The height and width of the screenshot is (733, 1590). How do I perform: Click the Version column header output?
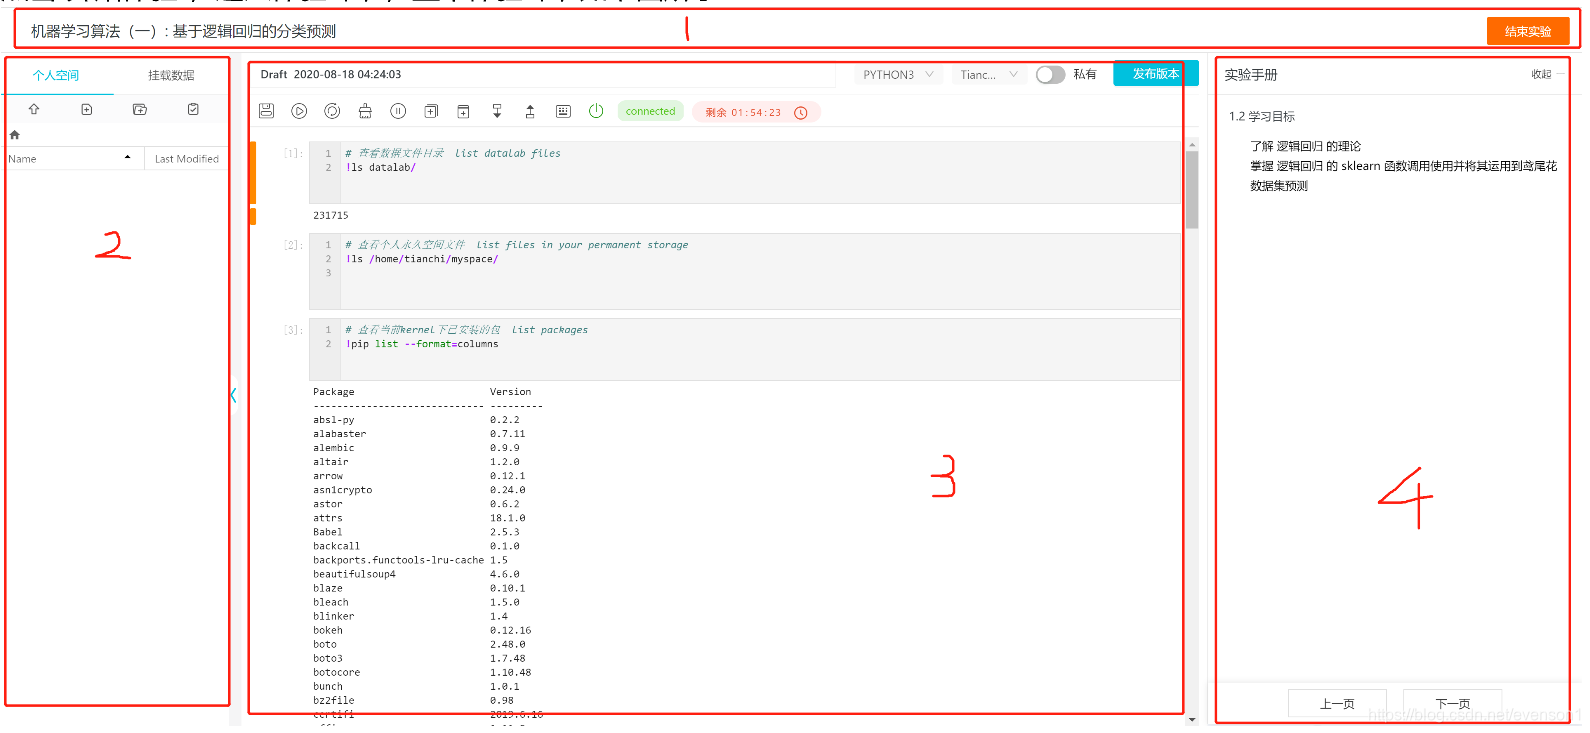pos(510,392)
